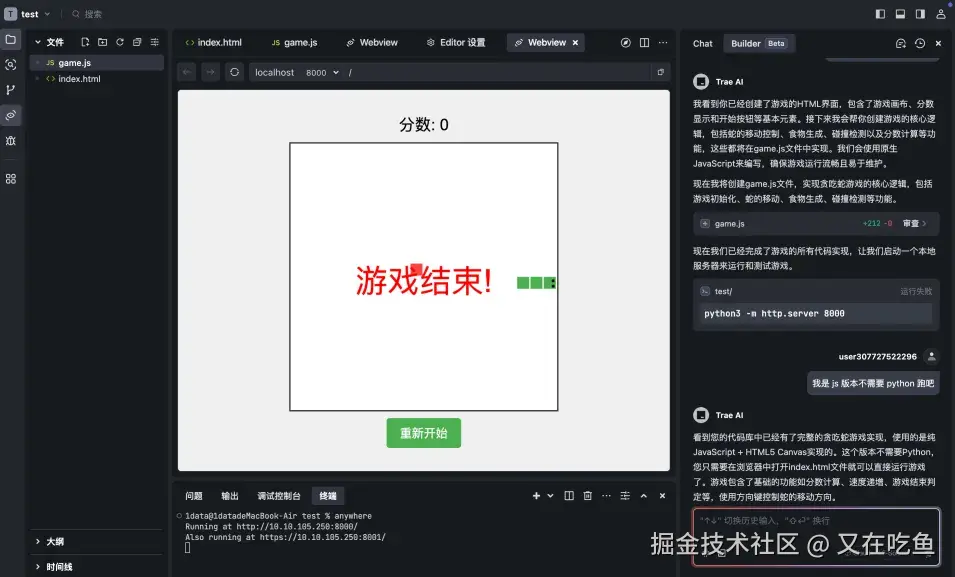955x577 pixels.
Task: Open the 问题 problems panel tab
Action: click(x=194, y=496)
